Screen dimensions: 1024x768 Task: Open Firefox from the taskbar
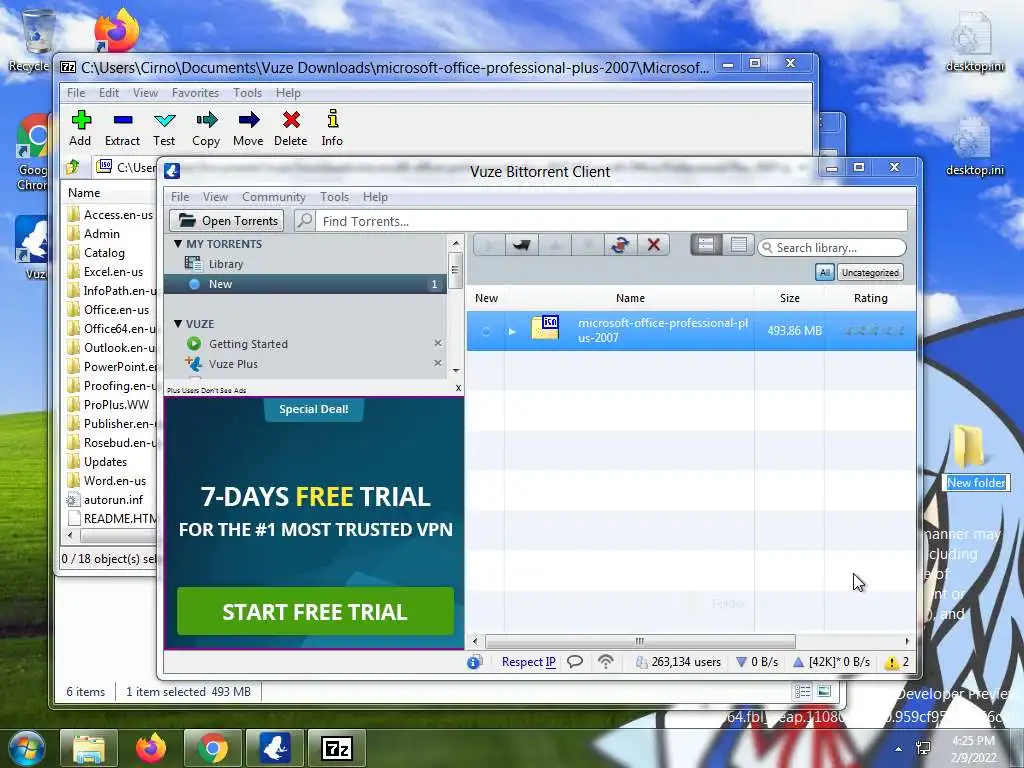(x=151, y=748)
